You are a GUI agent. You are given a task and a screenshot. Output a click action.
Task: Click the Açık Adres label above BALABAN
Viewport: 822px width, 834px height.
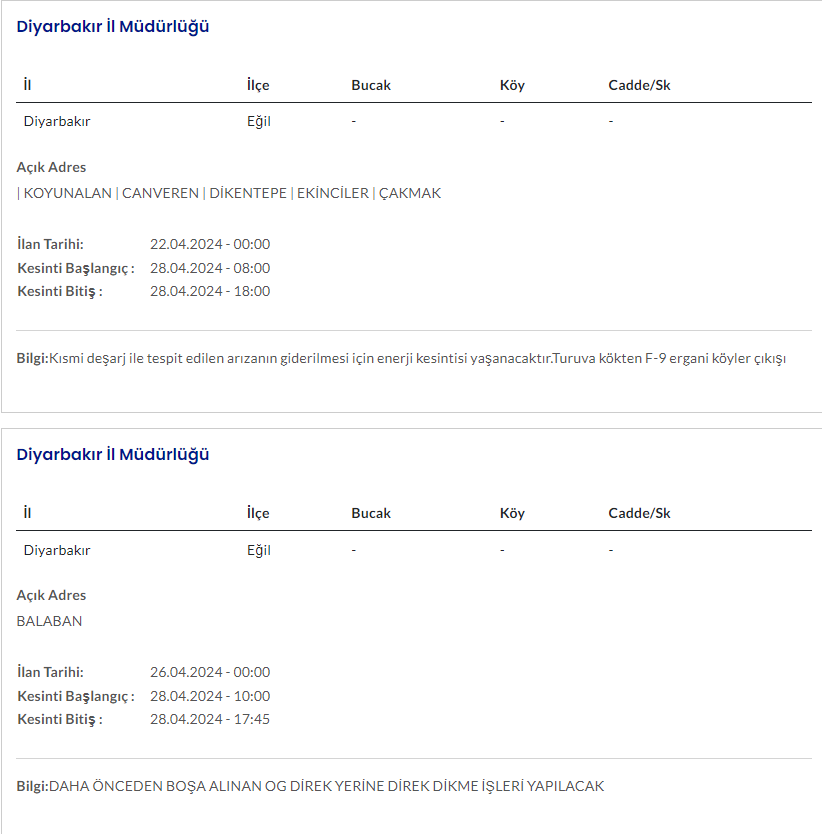pyautogui.click(x=52, y=595)
